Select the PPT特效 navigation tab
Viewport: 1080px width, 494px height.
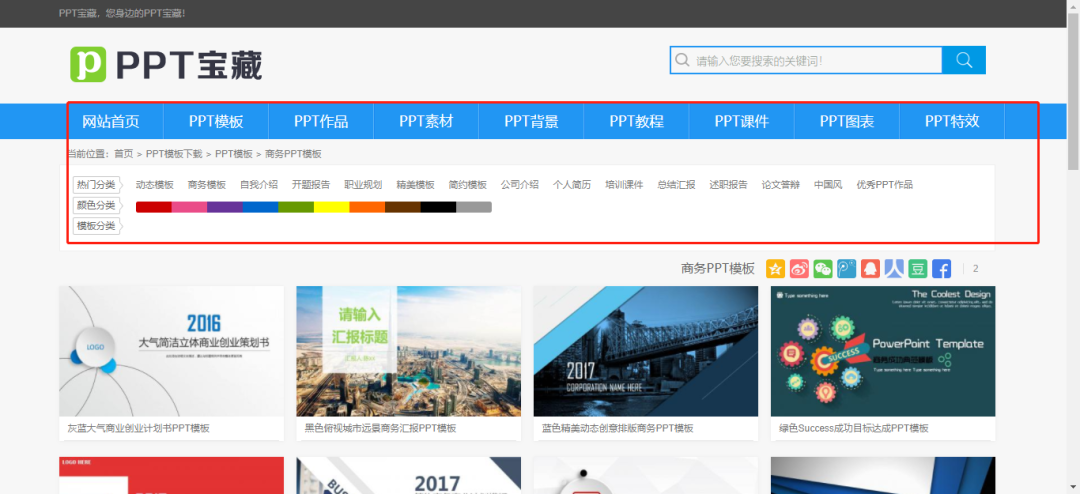coord(952,122)
